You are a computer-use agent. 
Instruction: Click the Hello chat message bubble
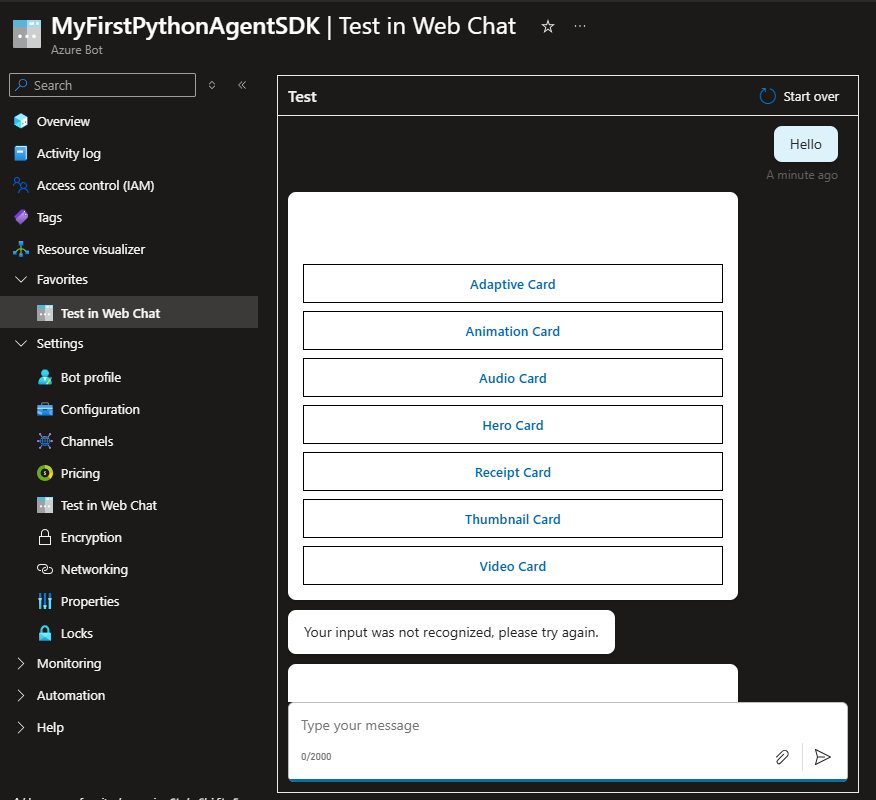click(806, 144)
